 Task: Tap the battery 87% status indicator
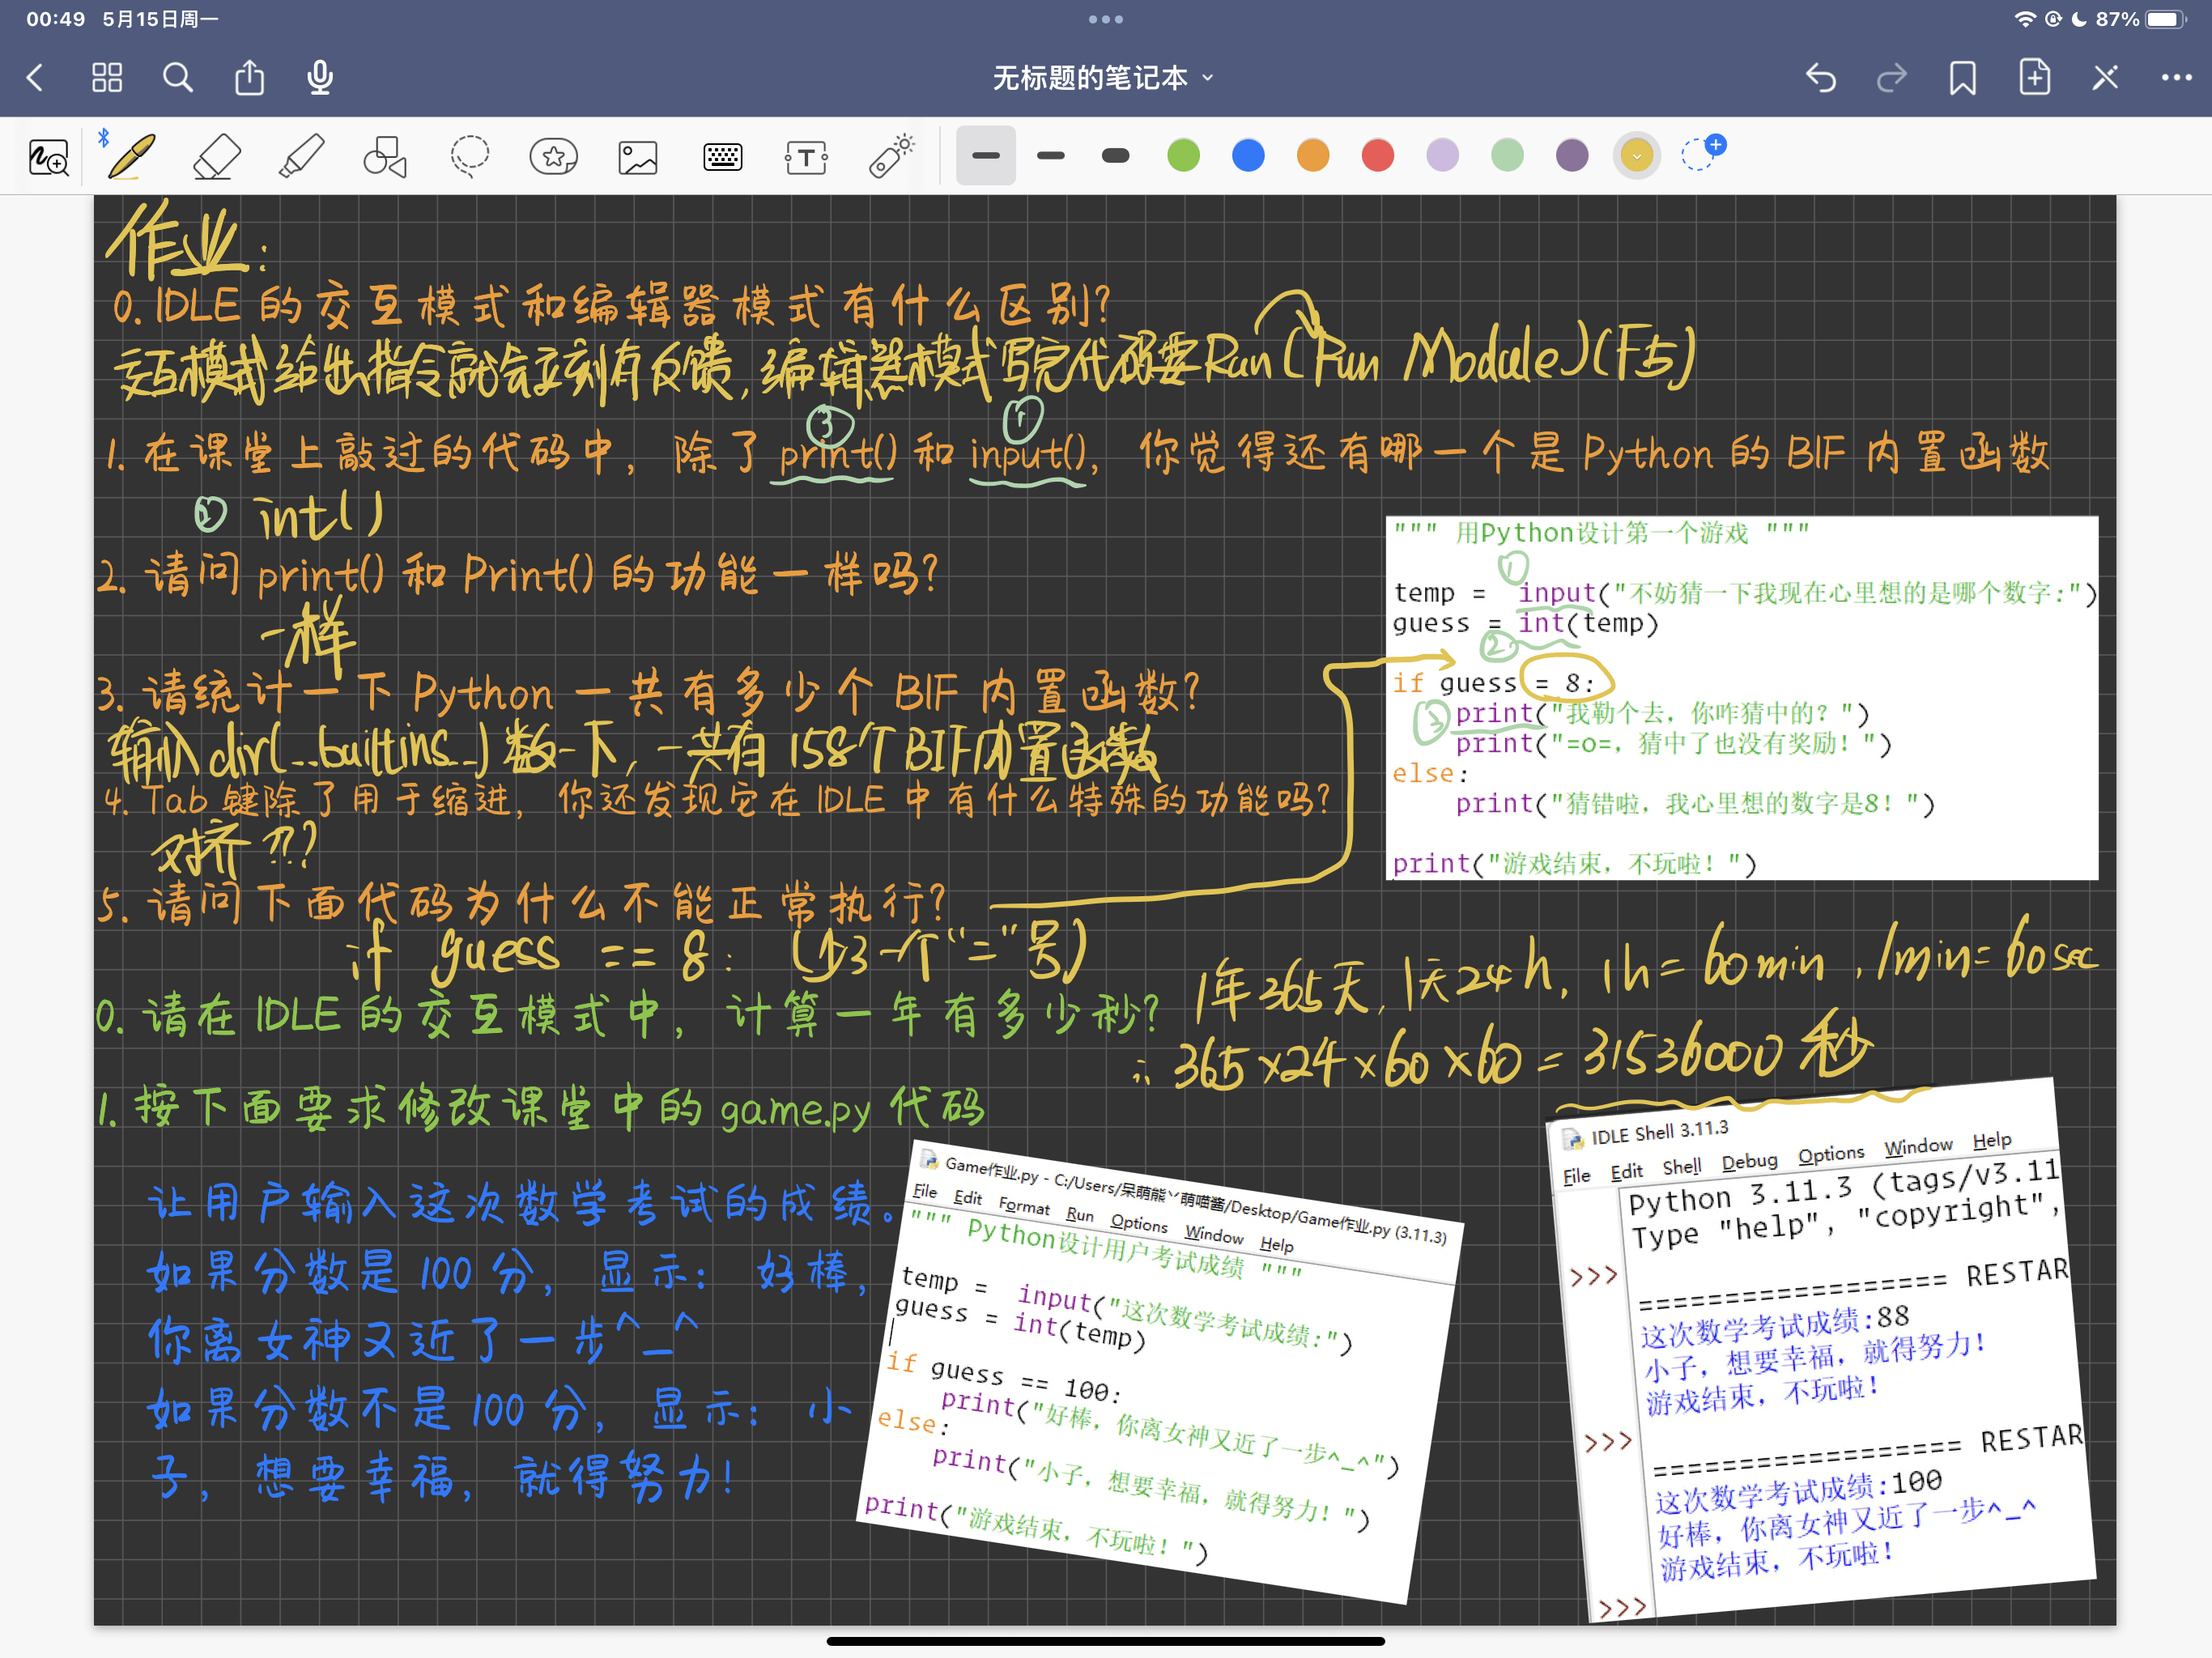click(x=2140, y=19)
